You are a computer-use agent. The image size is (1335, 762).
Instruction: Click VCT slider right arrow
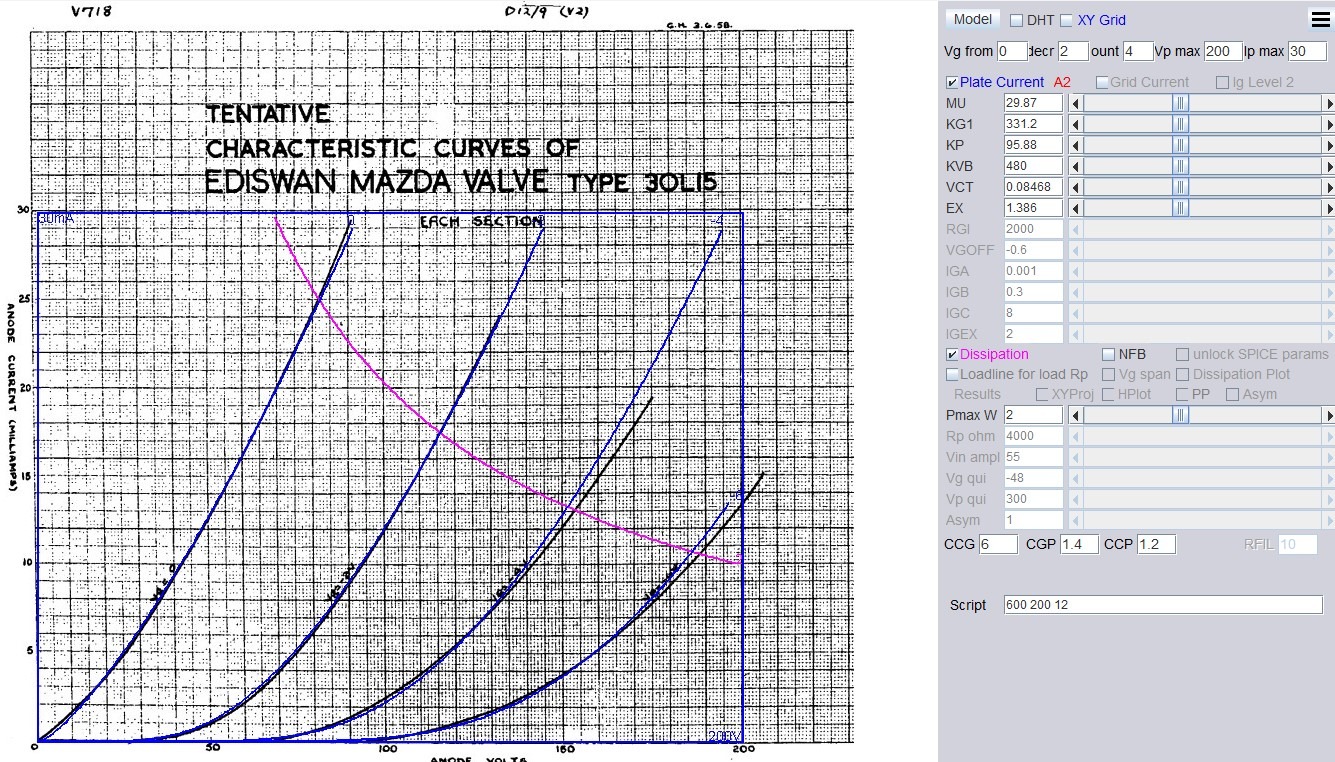[x=1329, y=187]
